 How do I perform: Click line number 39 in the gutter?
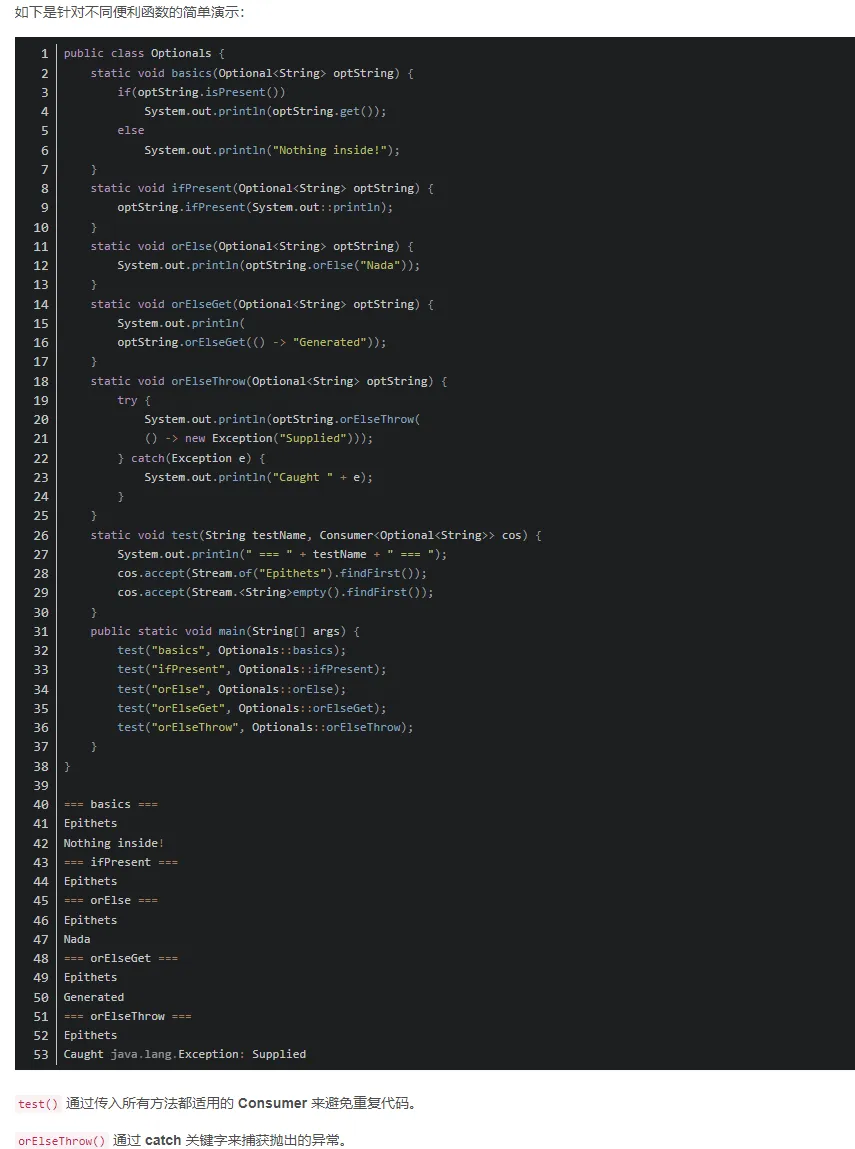[41, 785]
